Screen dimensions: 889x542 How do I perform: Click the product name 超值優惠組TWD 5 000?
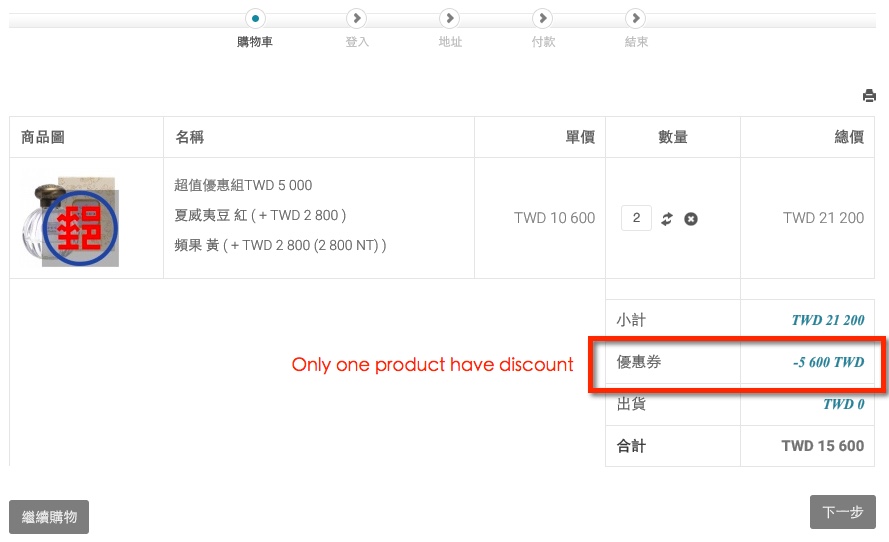(243, 185)
